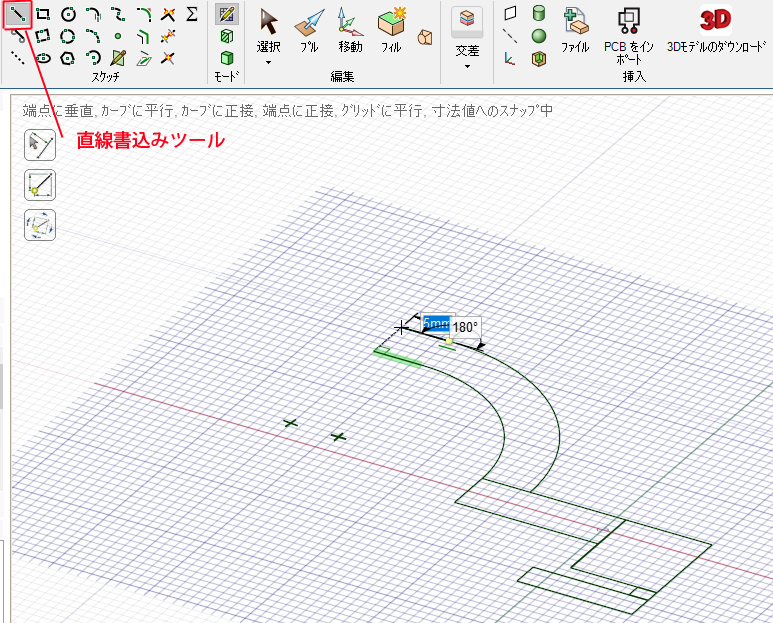Select the Three-Point Rectangle tool
773x623 pixels.
(x=43, y=36)
